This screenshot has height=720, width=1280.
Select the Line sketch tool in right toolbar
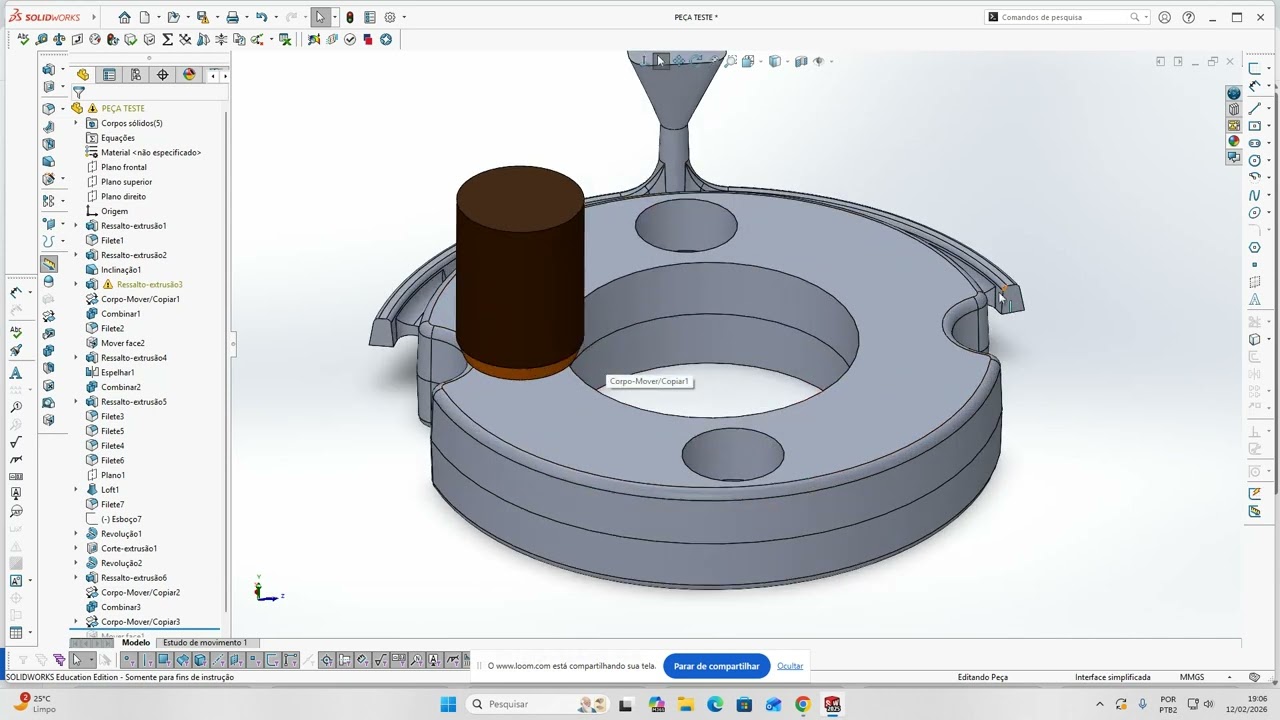click(x=1254, y=109)
